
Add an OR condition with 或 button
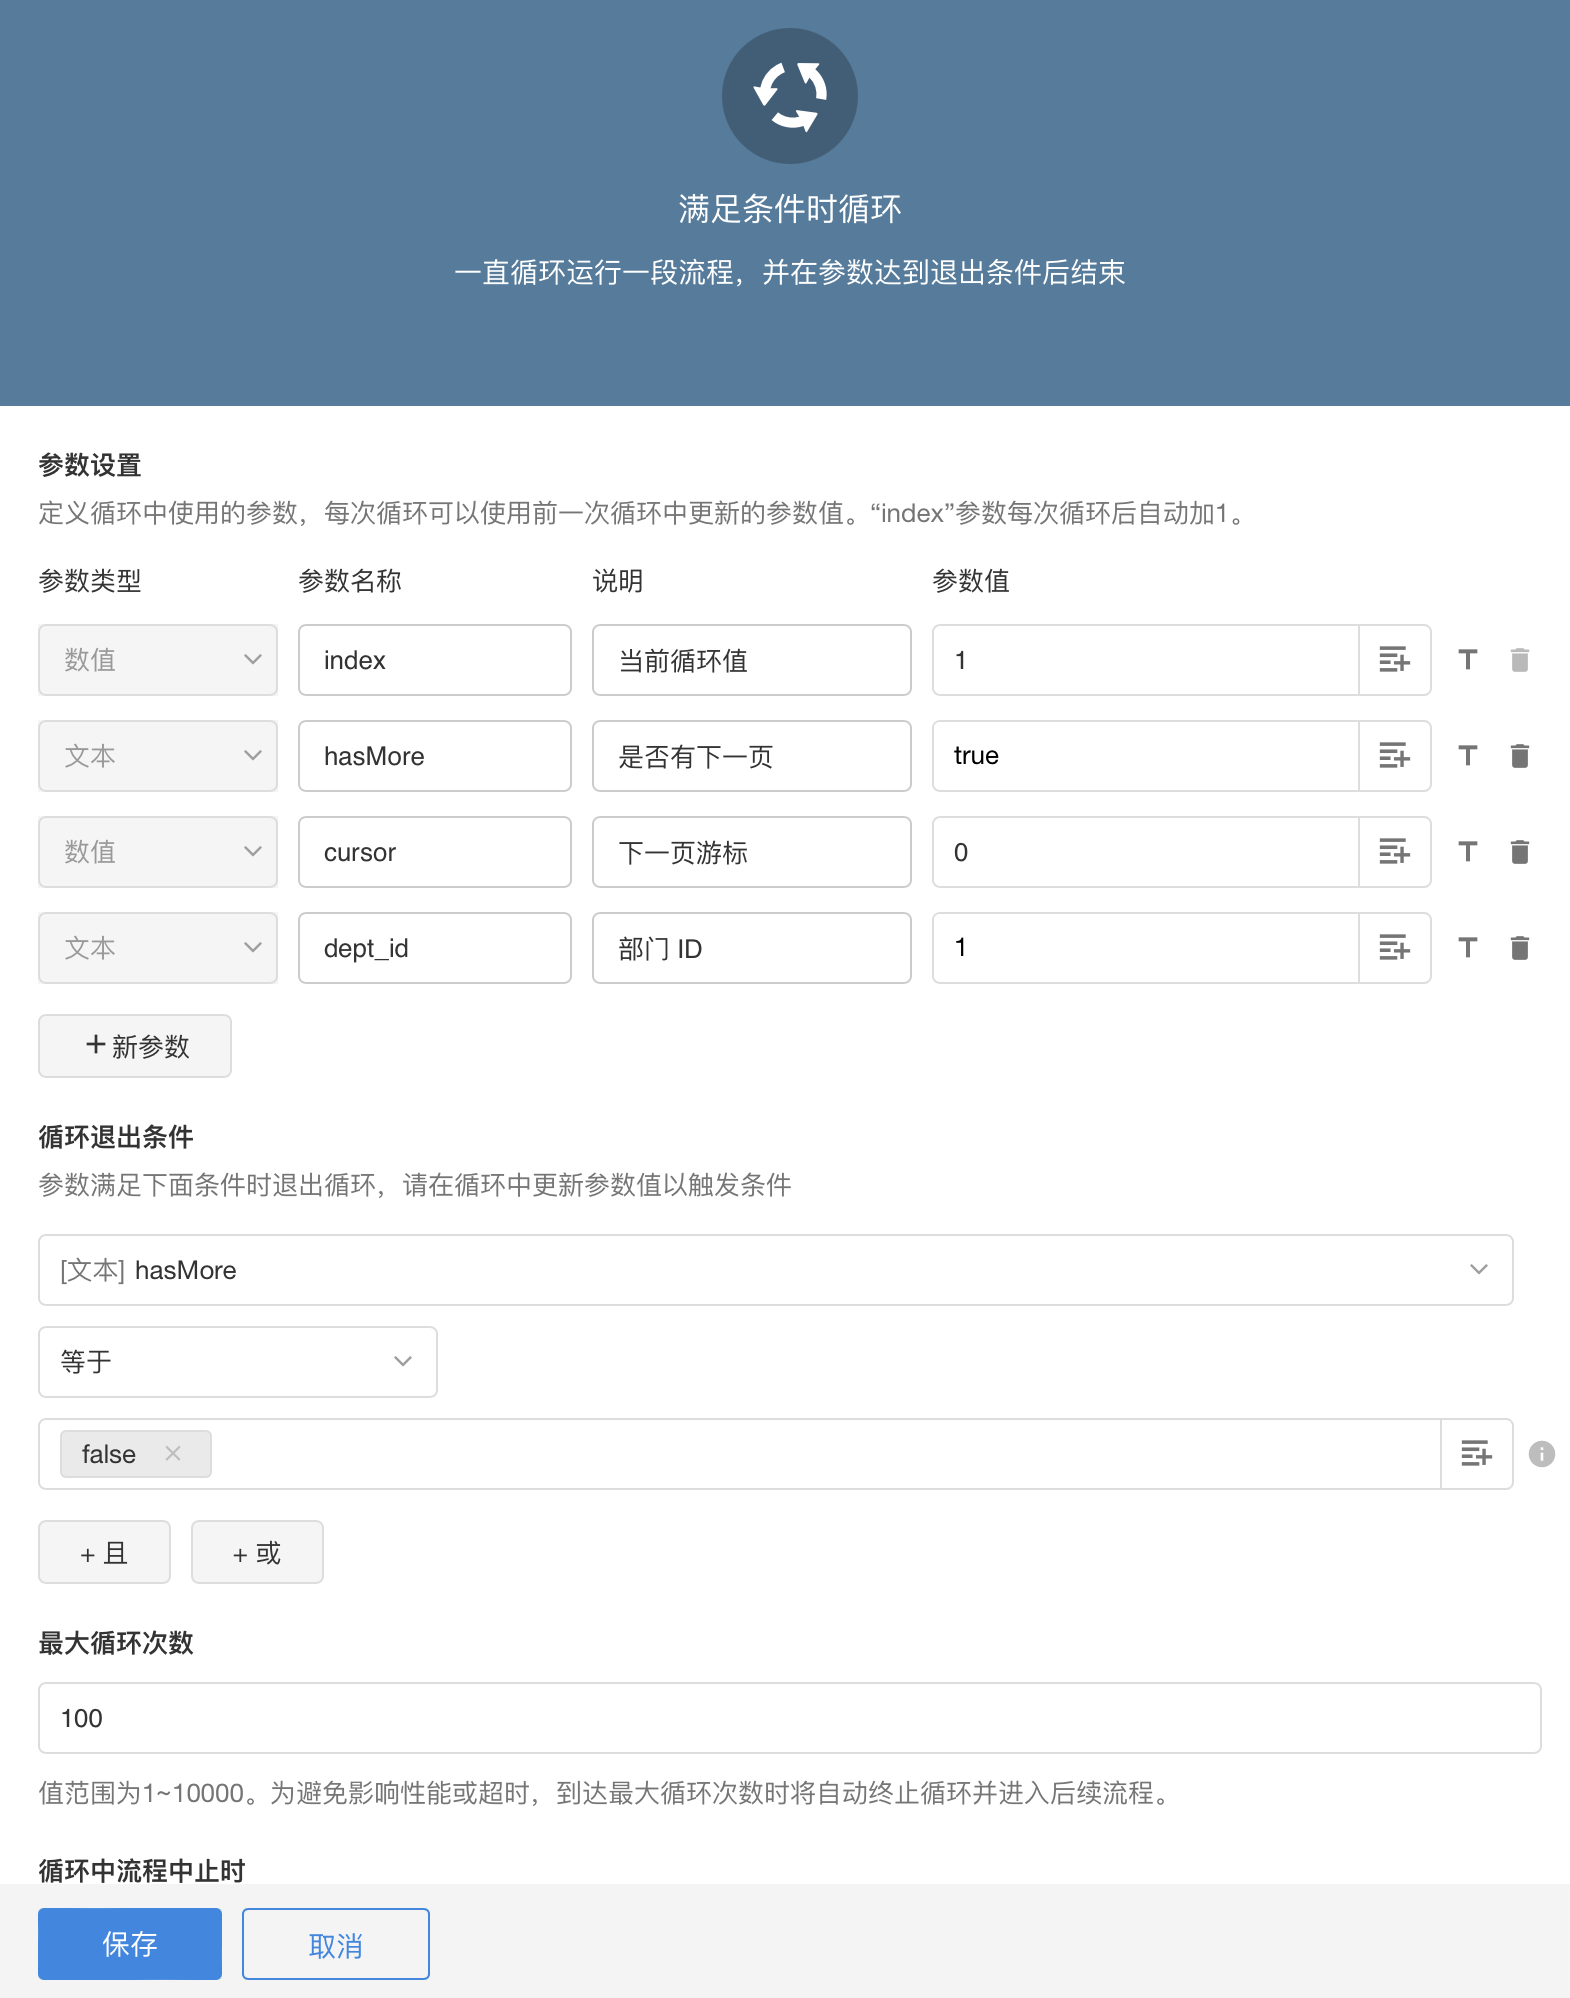click(257, 1552)
